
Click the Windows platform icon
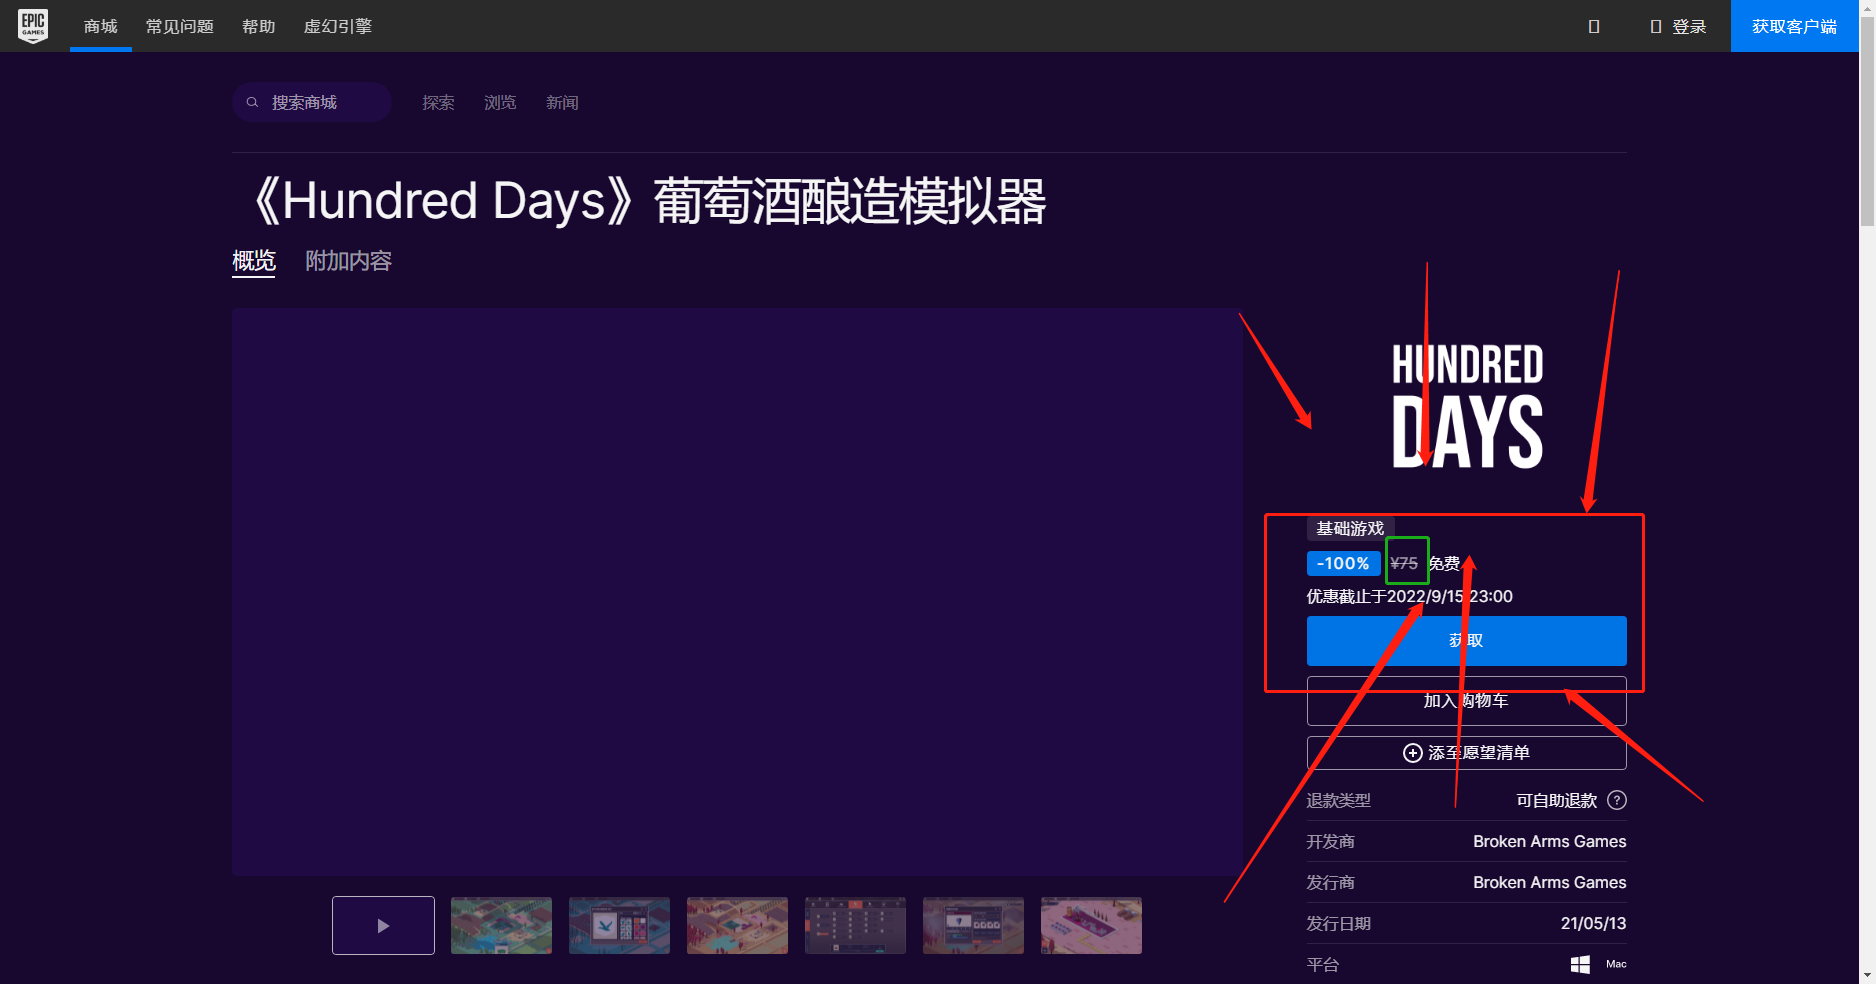(x=1580, y=964)
